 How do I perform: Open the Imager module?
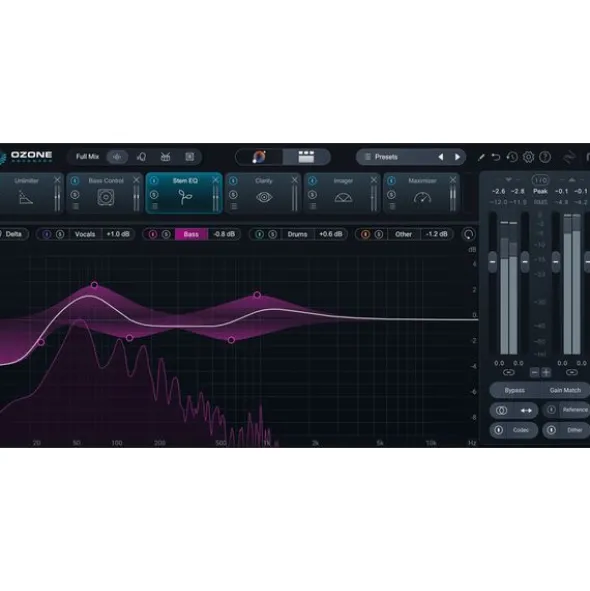pos(343,193)
